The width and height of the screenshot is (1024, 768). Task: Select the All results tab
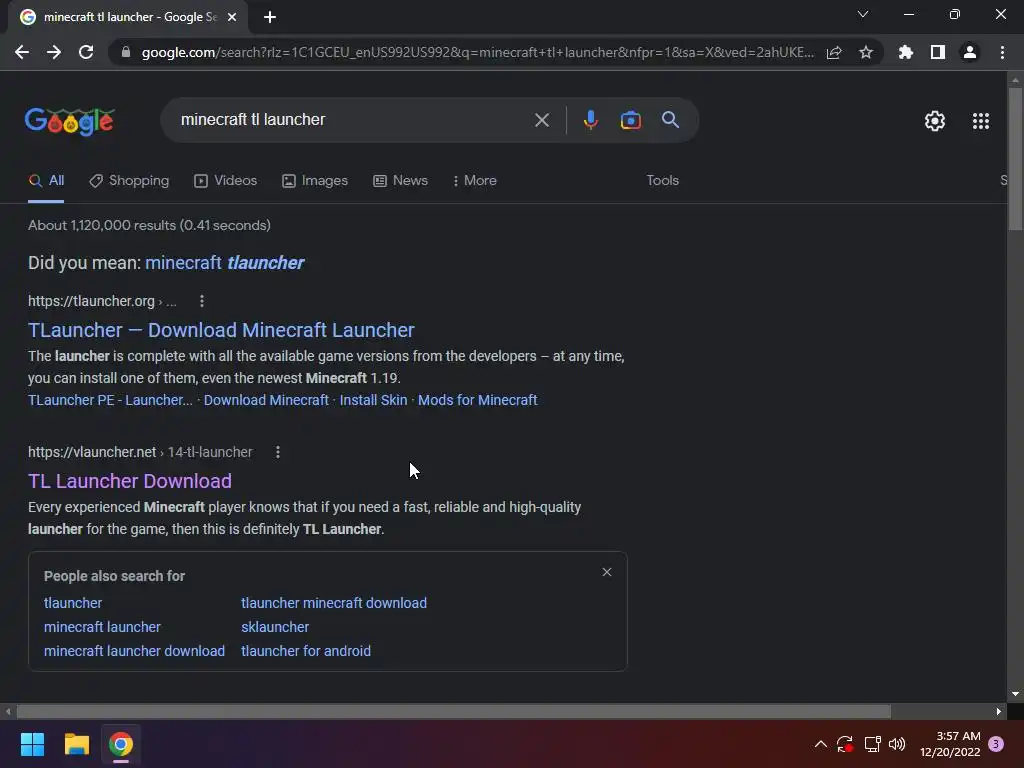(x=46, y=181)
